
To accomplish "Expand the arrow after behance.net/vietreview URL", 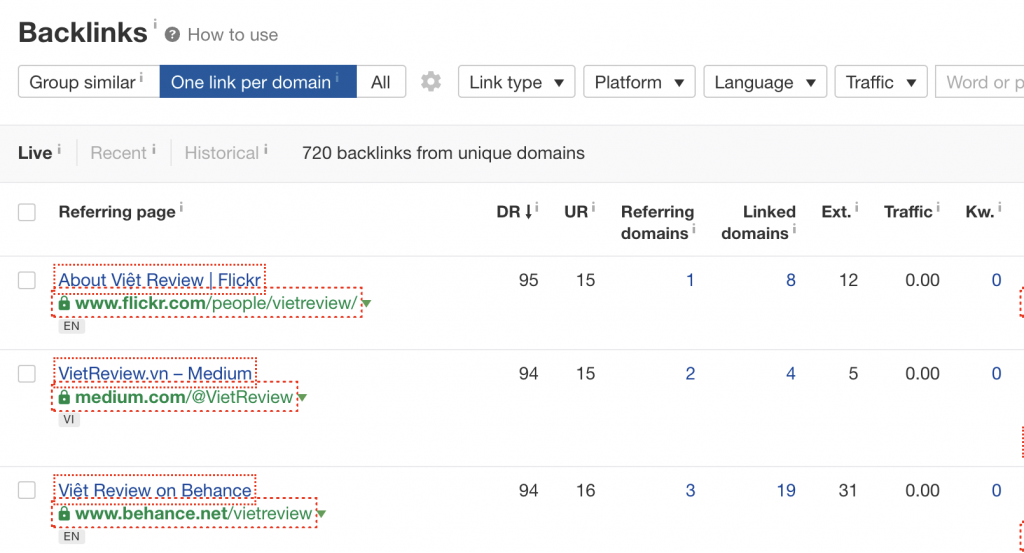I will point(321,514).
